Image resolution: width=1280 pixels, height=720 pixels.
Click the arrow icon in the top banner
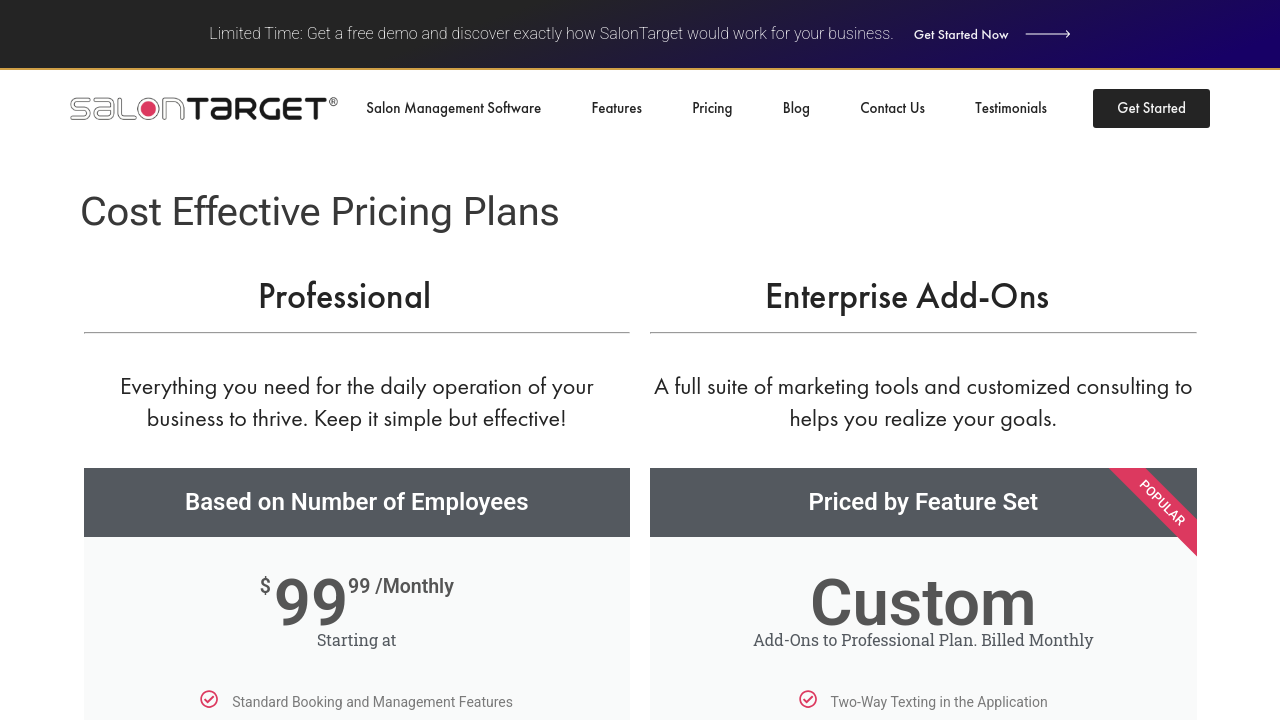coord(1047,34)
